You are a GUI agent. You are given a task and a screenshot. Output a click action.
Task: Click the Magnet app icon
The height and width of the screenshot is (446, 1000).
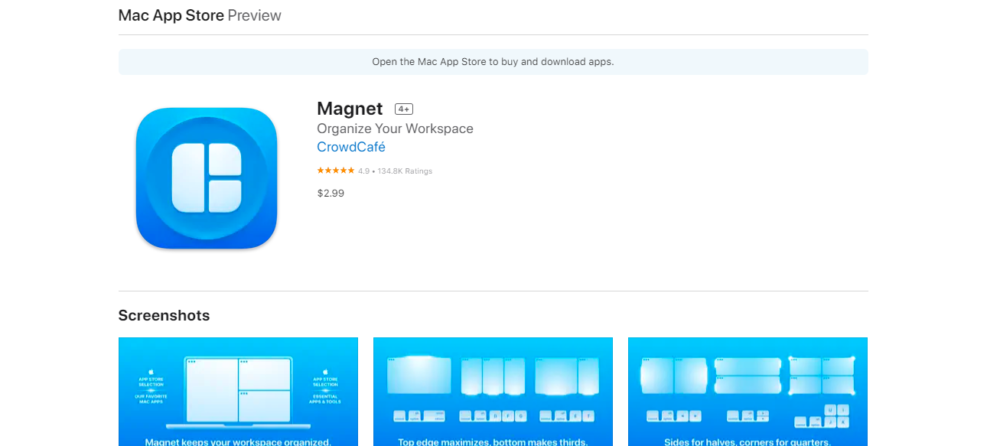pos(206,178)
